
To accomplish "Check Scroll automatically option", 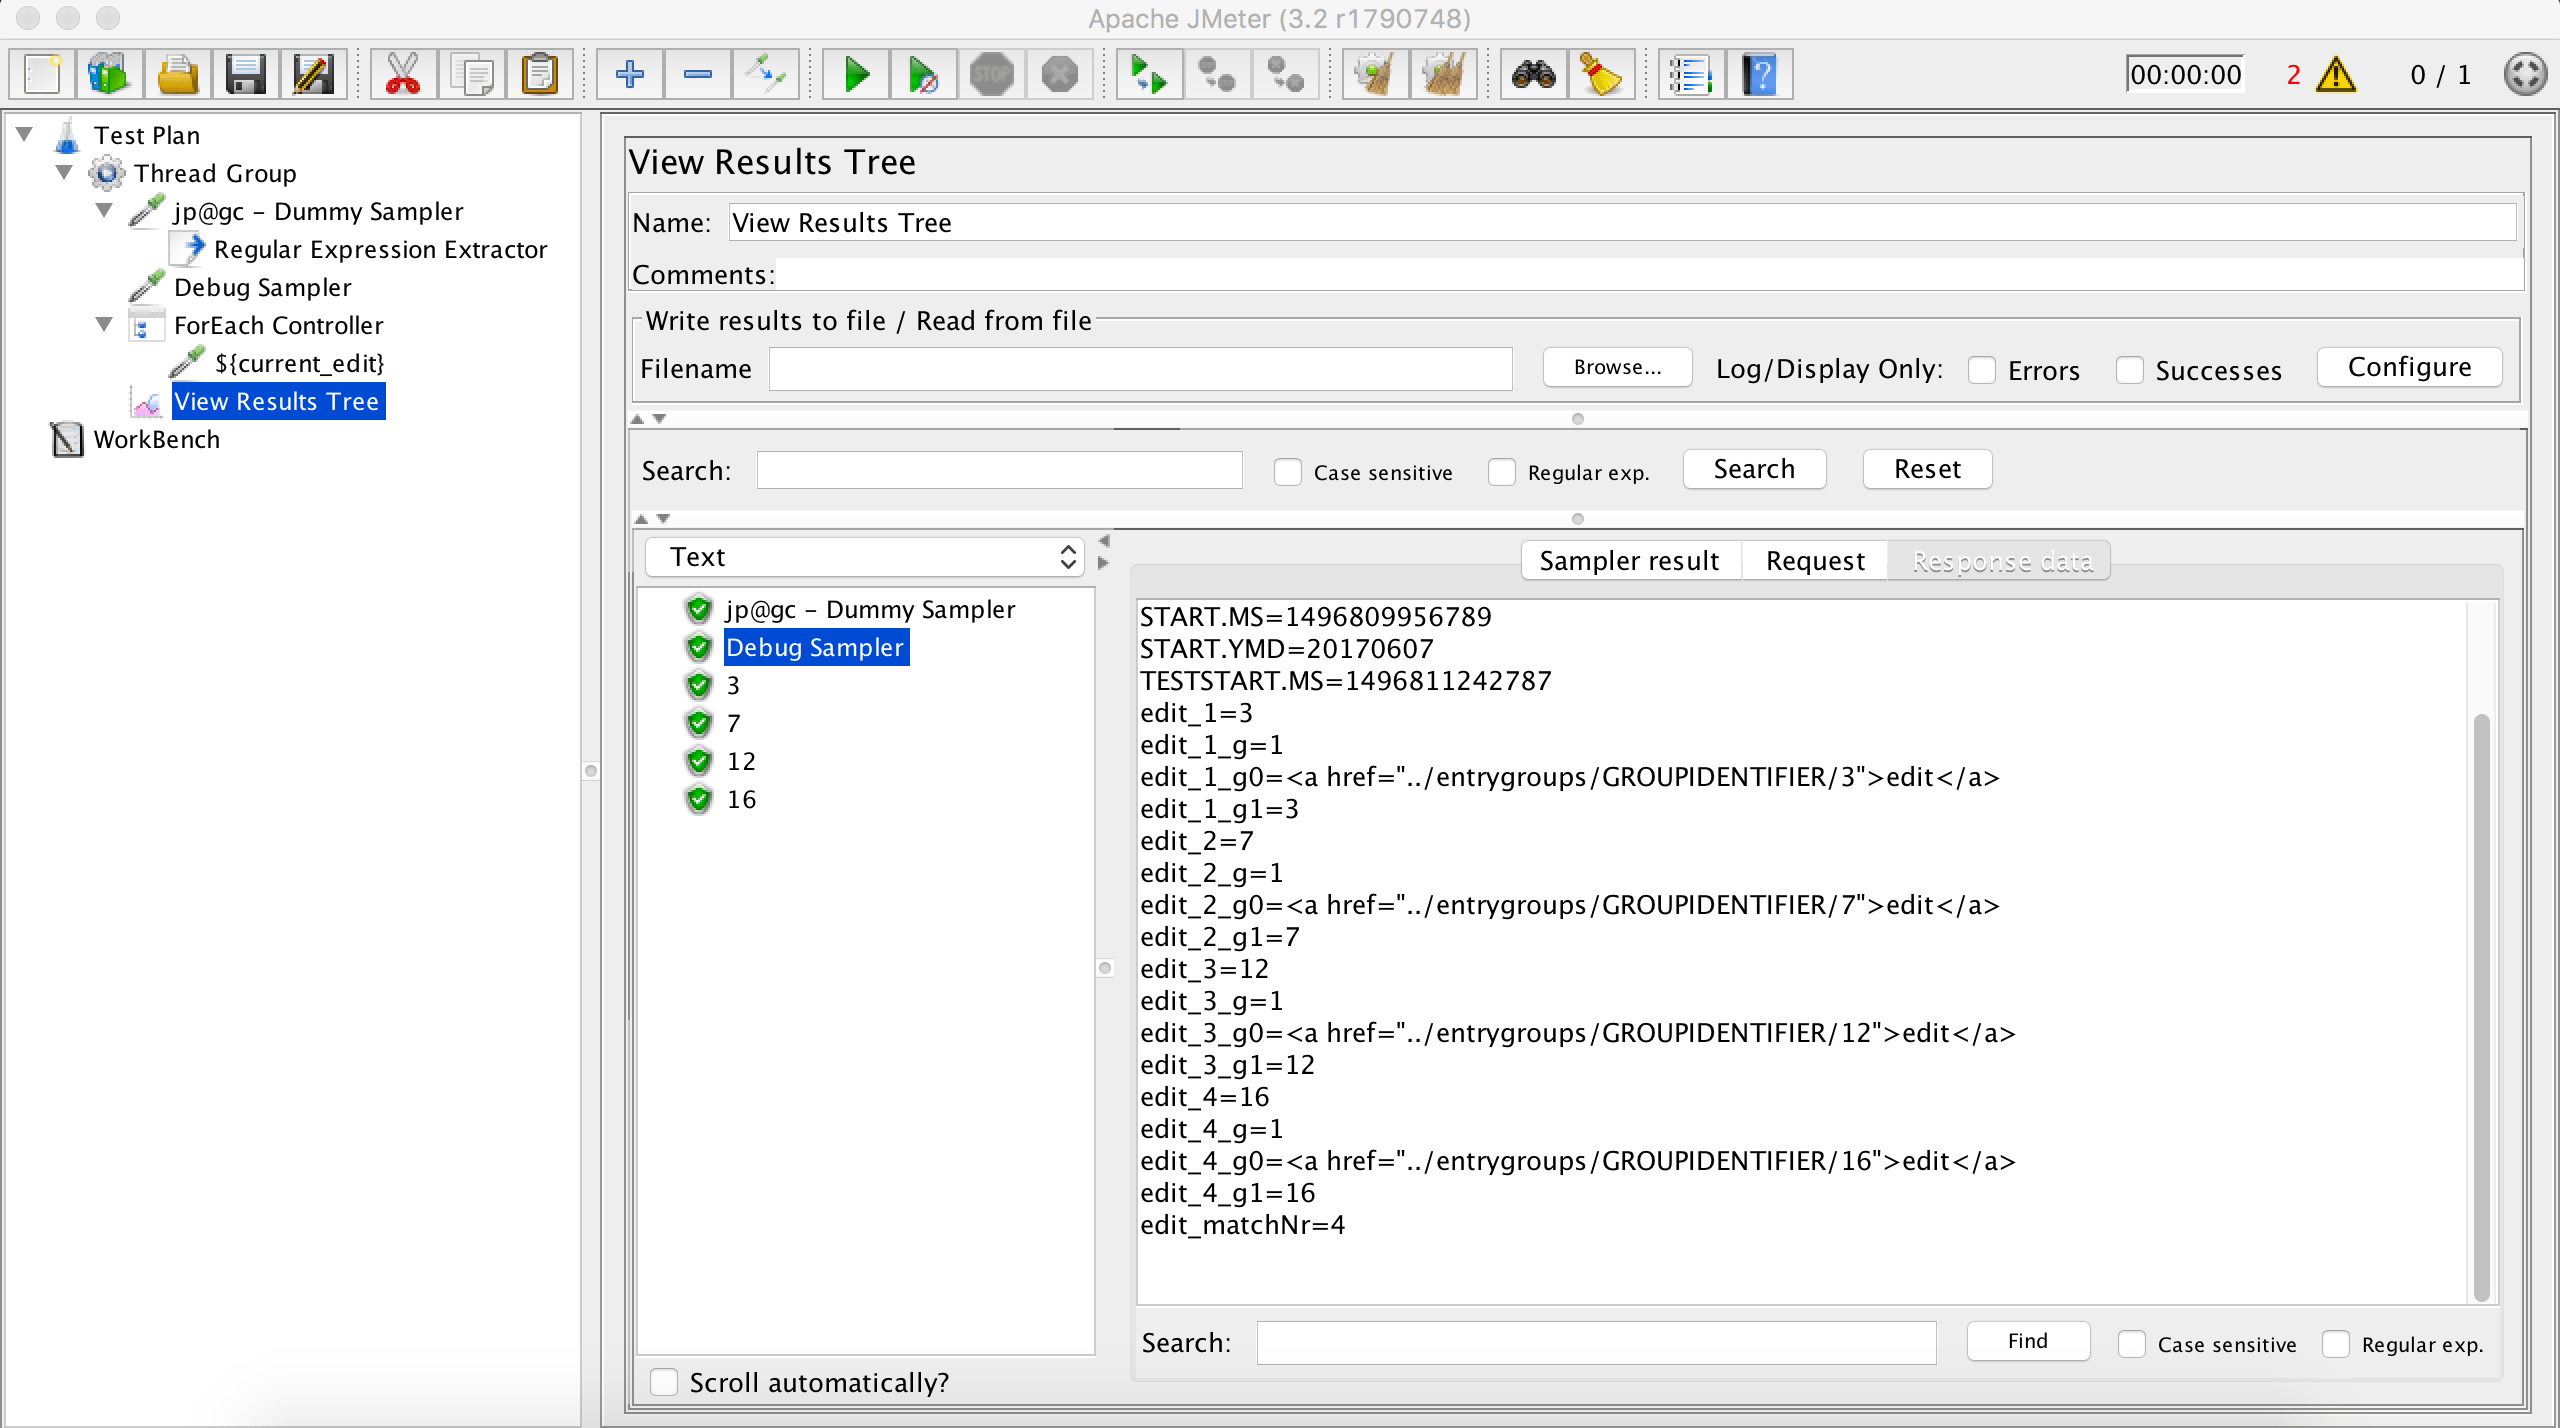I will pos(664,1381).
